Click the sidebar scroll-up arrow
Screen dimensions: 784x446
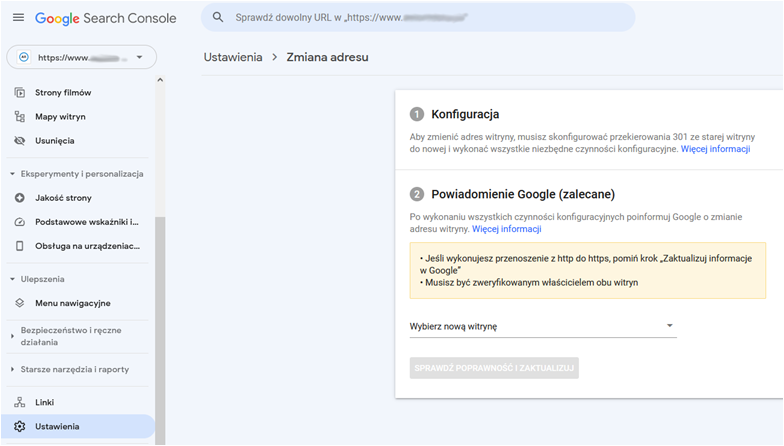click(160, 80)
